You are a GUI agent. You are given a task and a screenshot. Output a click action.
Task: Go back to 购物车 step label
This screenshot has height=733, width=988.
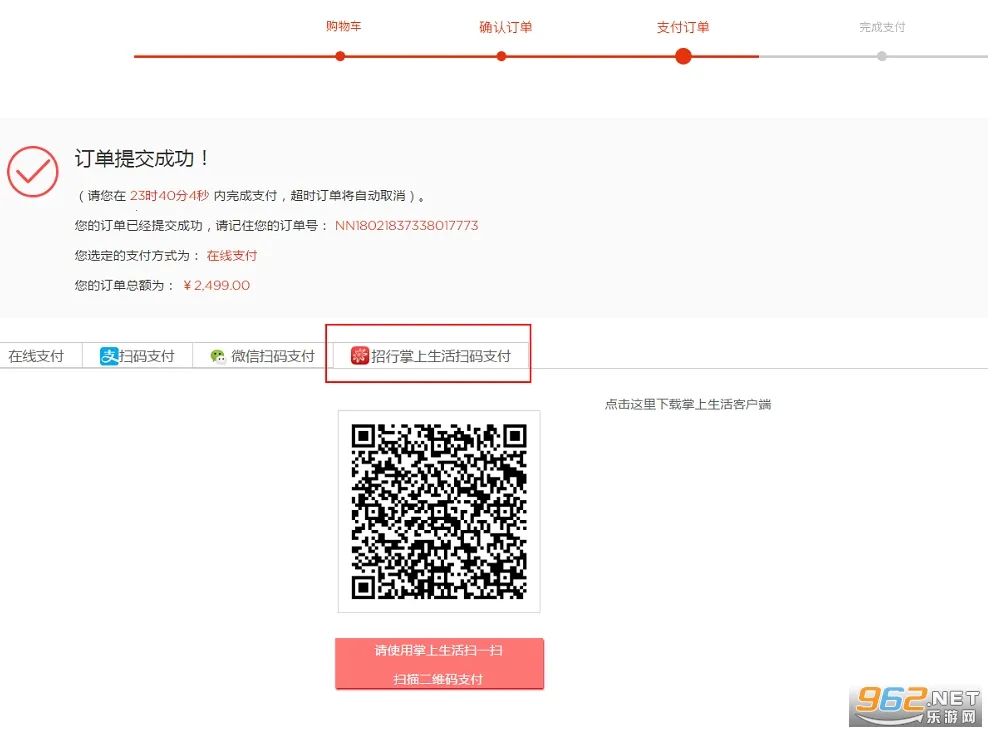click(343, 26)
